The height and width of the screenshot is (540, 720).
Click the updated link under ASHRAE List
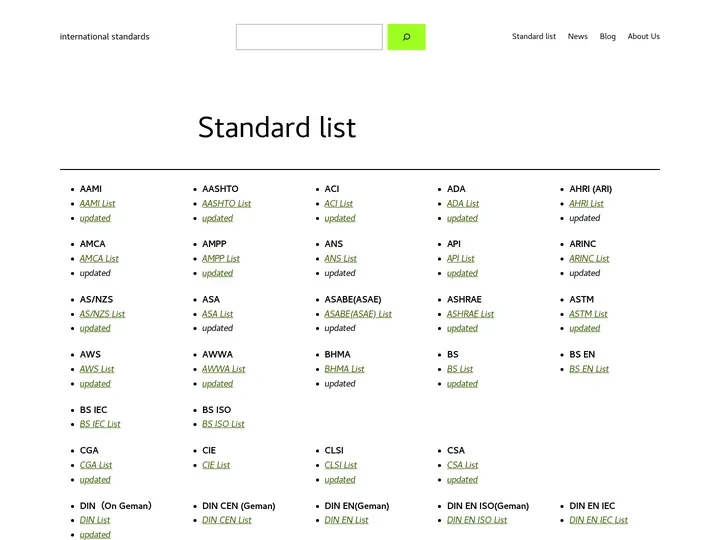click(462, 328)
